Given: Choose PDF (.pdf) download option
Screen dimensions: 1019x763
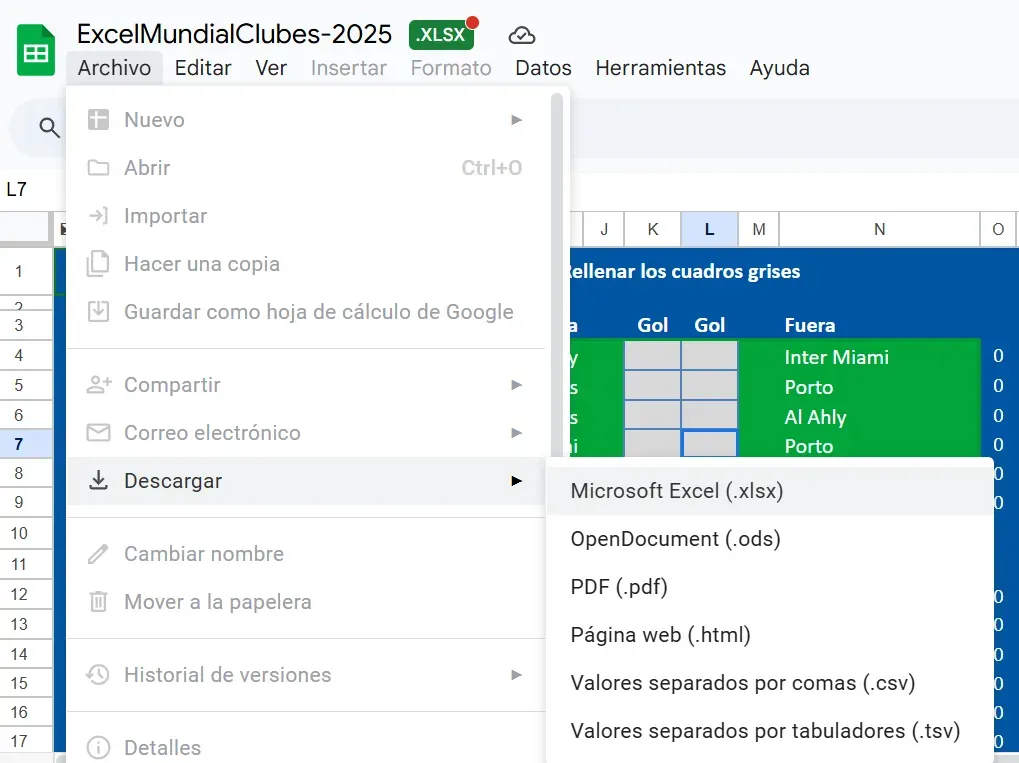Looking at the screenshot, I should click(x=619, y=587).
